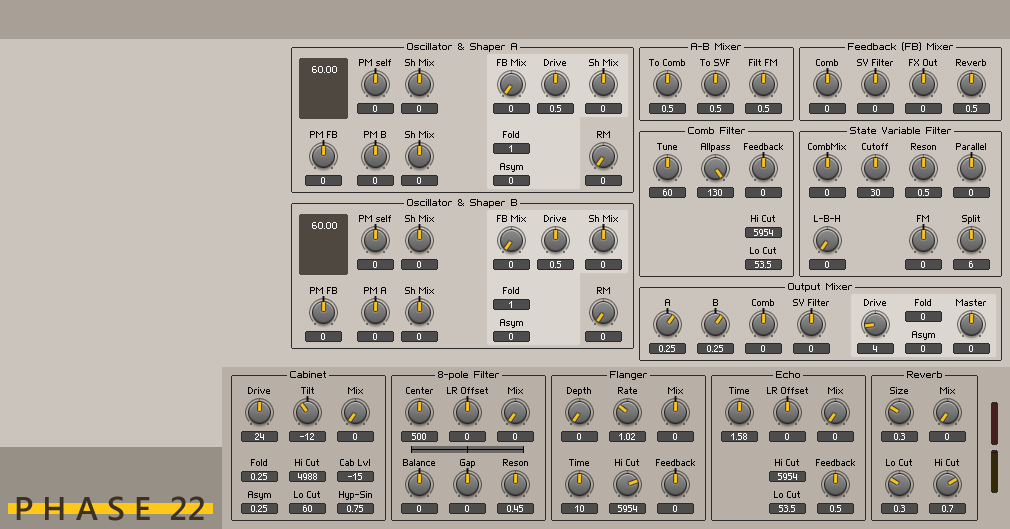Click the SV Filter knob in Feedback Mixer
1010x529 pixels.
(x=875, y=84)
